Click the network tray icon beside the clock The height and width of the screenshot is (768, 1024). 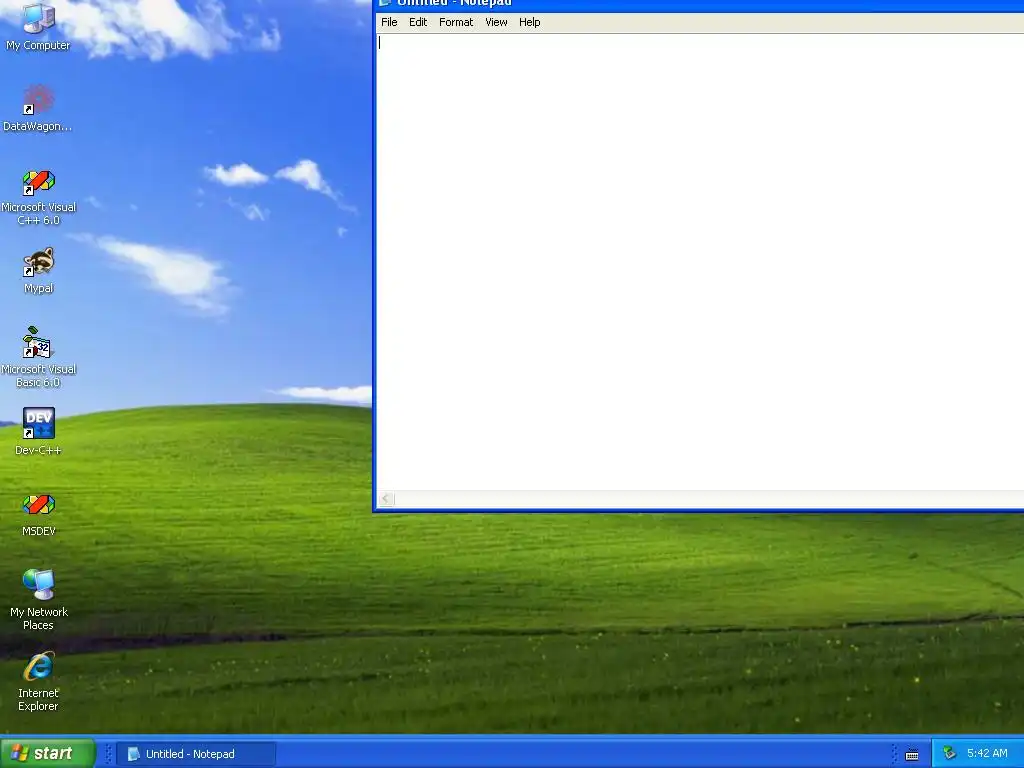[x=950, y=754]
